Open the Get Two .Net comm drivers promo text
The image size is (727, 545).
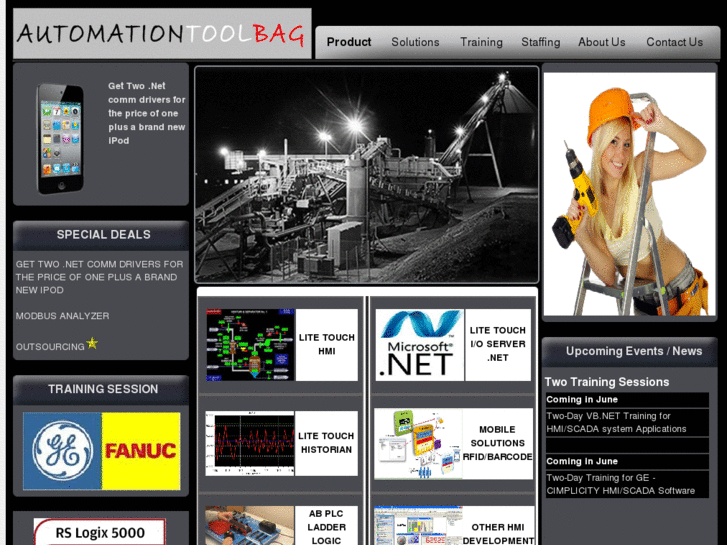147,113
